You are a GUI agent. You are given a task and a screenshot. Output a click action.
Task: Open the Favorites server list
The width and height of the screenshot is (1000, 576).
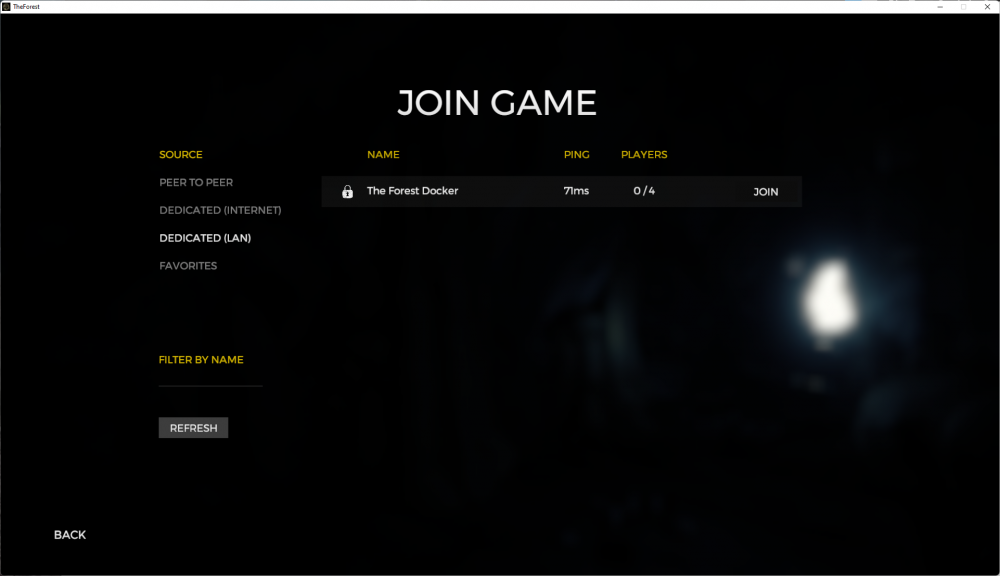click(x=188, y=266)
